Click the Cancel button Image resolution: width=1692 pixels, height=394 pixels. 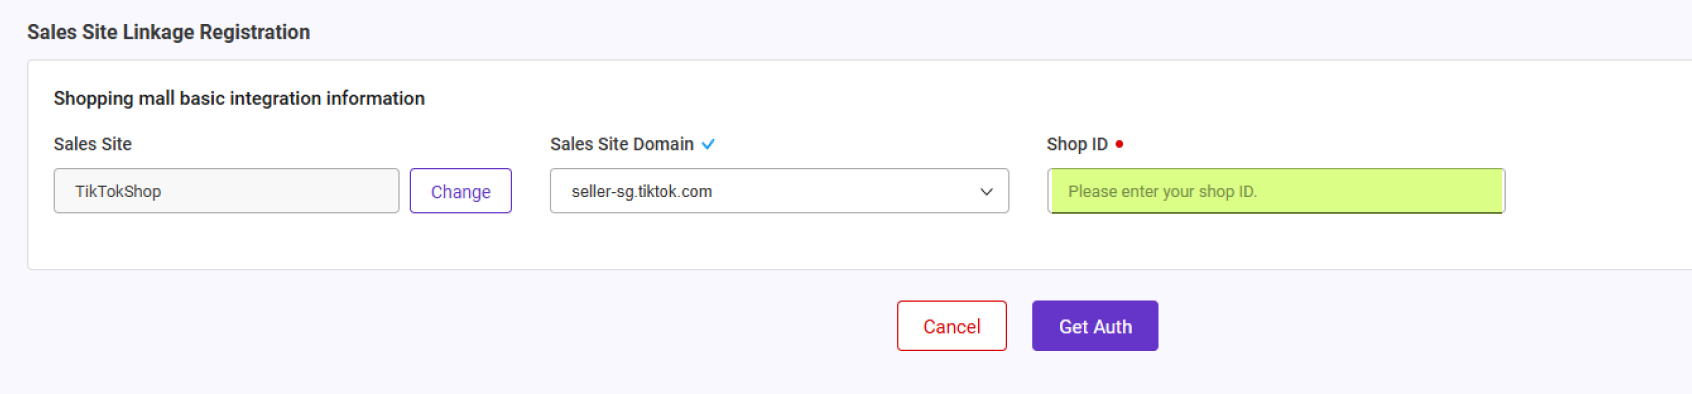click(952, 326)
